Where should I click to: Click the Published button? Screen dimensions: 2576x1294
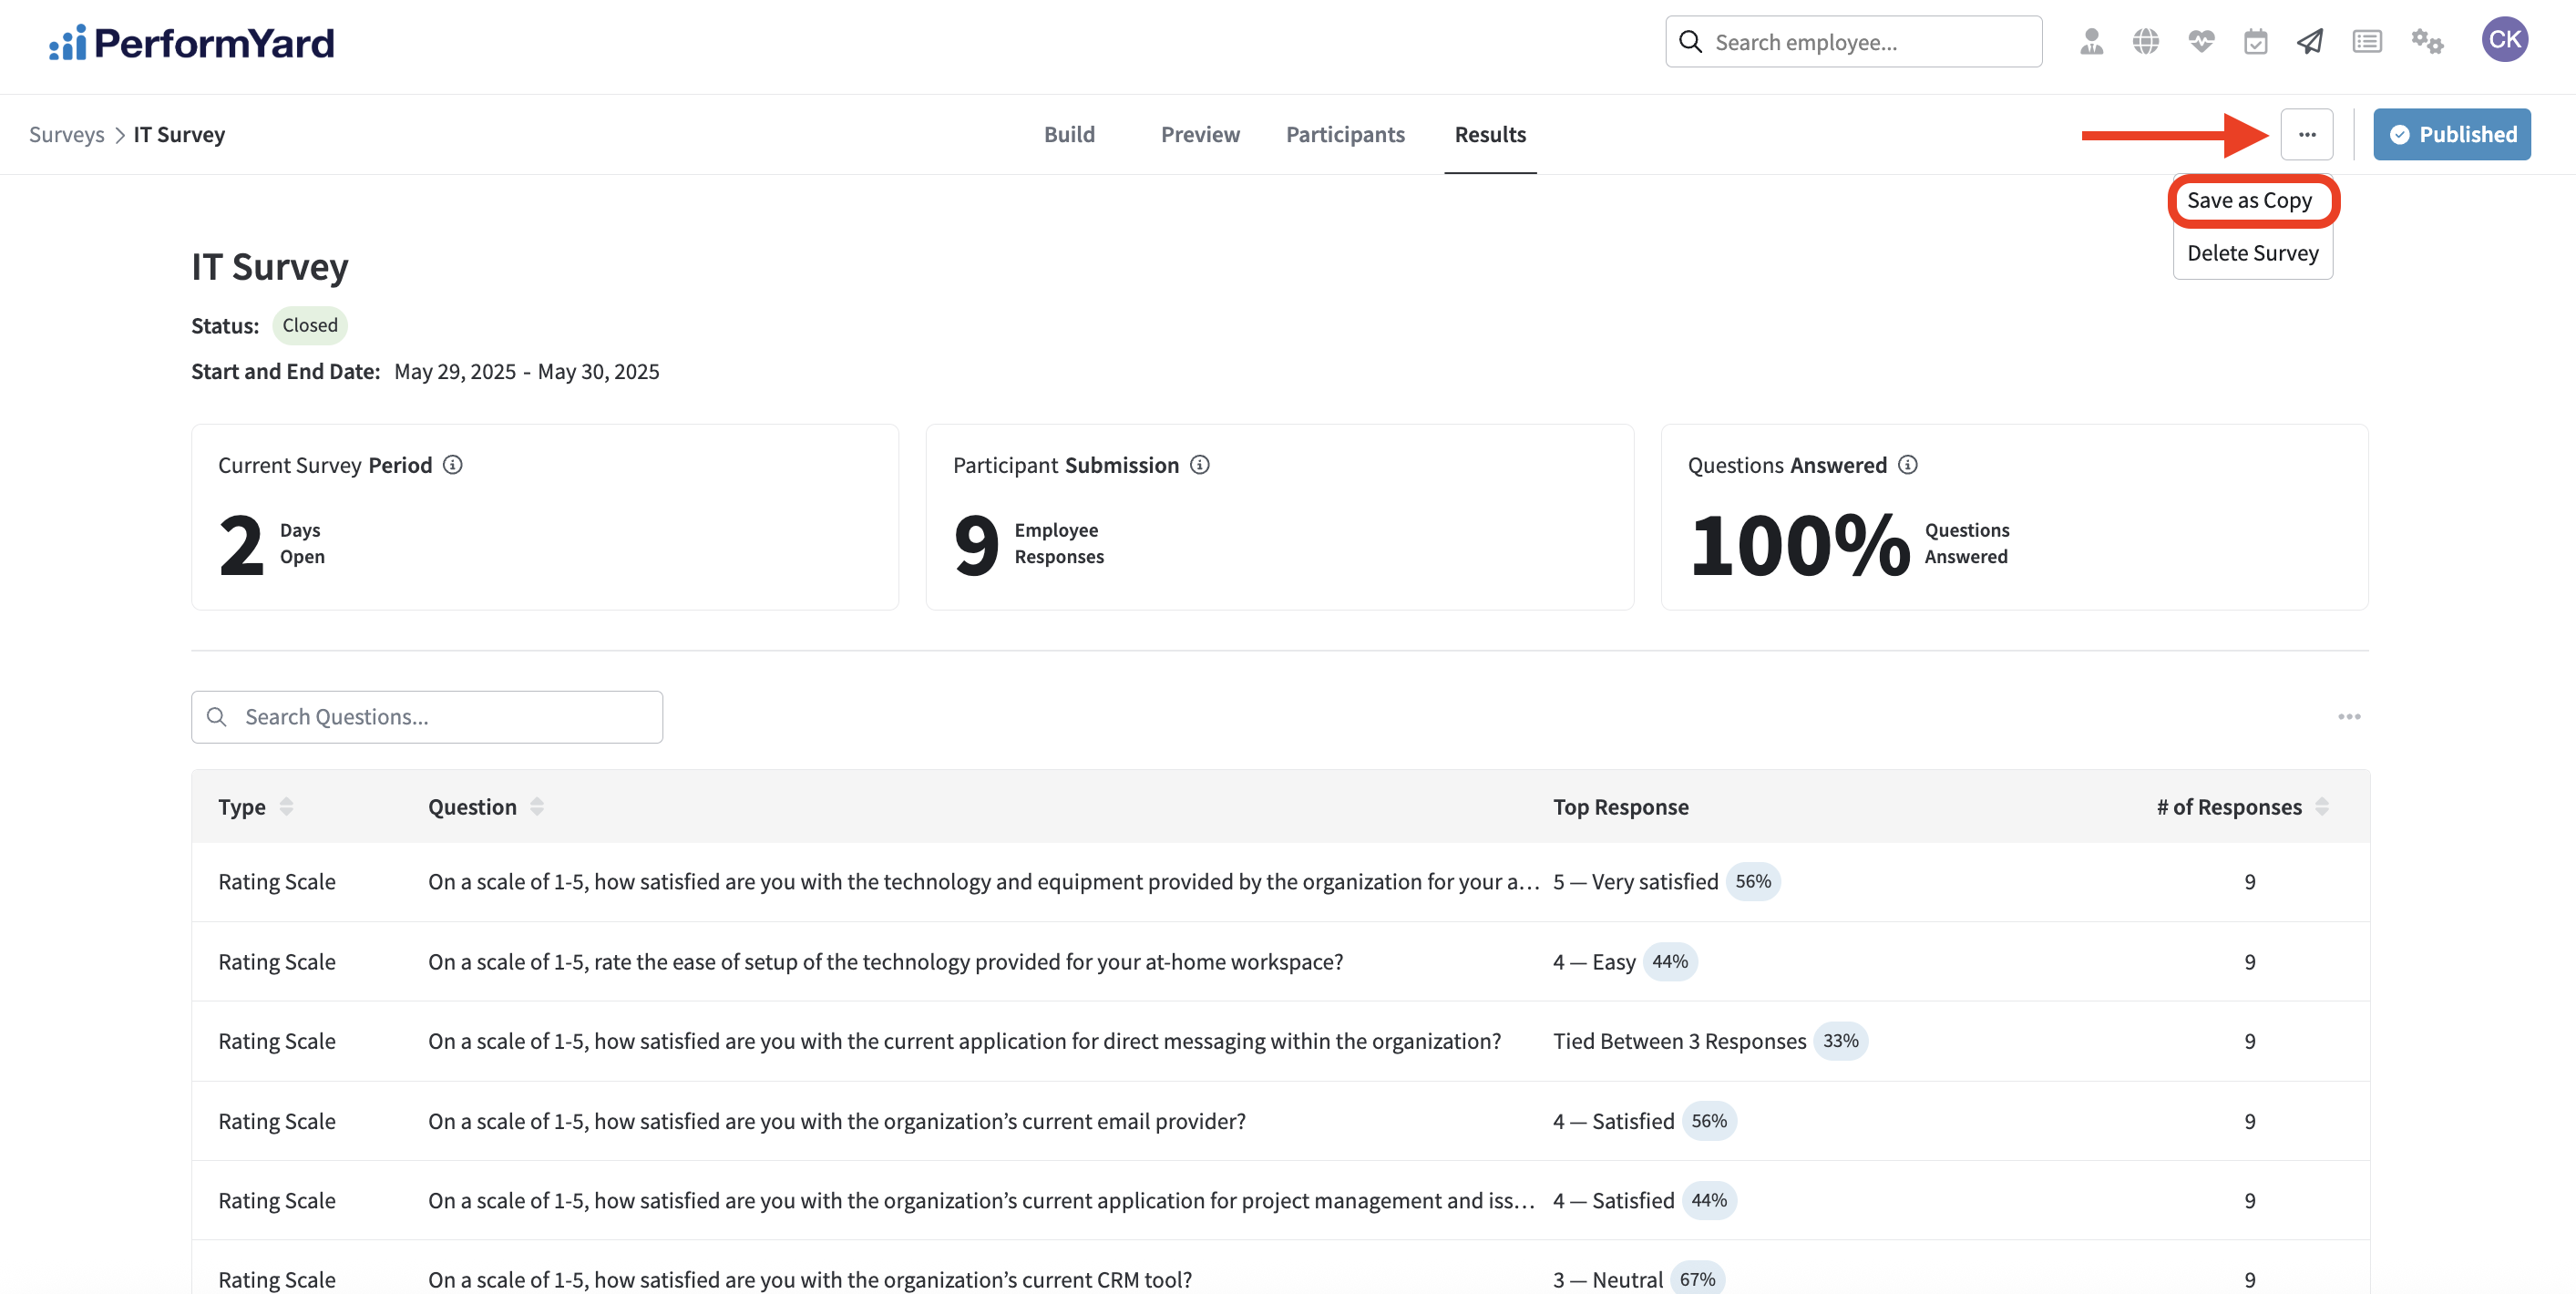coord(2451,134)
